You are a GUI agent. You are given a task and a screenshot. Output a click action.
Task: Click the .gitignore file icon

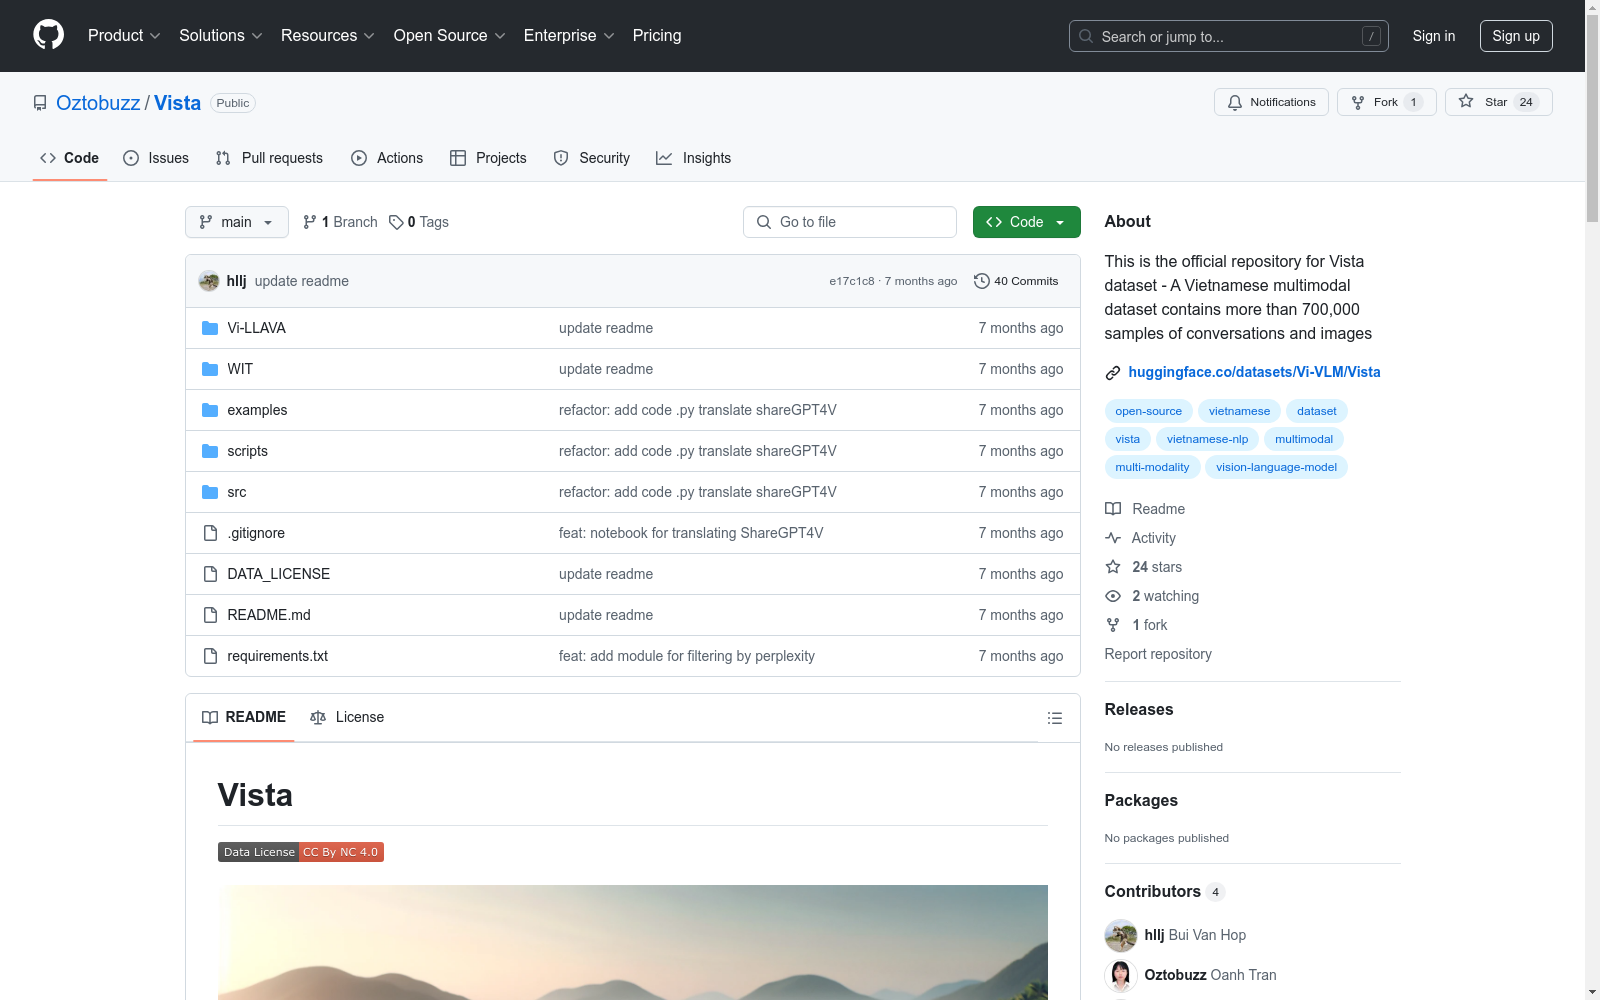coord(210,533)
